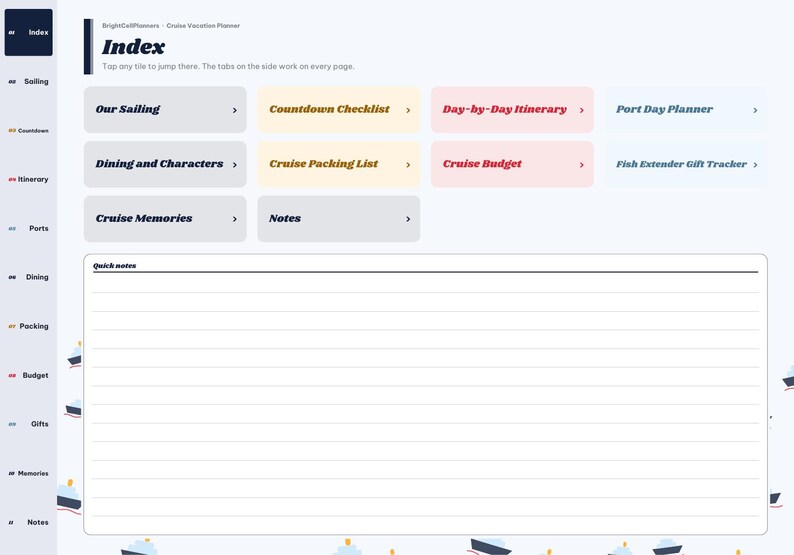The width and height of the screenshot is (794, 555).
Task: Open the Packing side tab
Action: tap(28, 326)
